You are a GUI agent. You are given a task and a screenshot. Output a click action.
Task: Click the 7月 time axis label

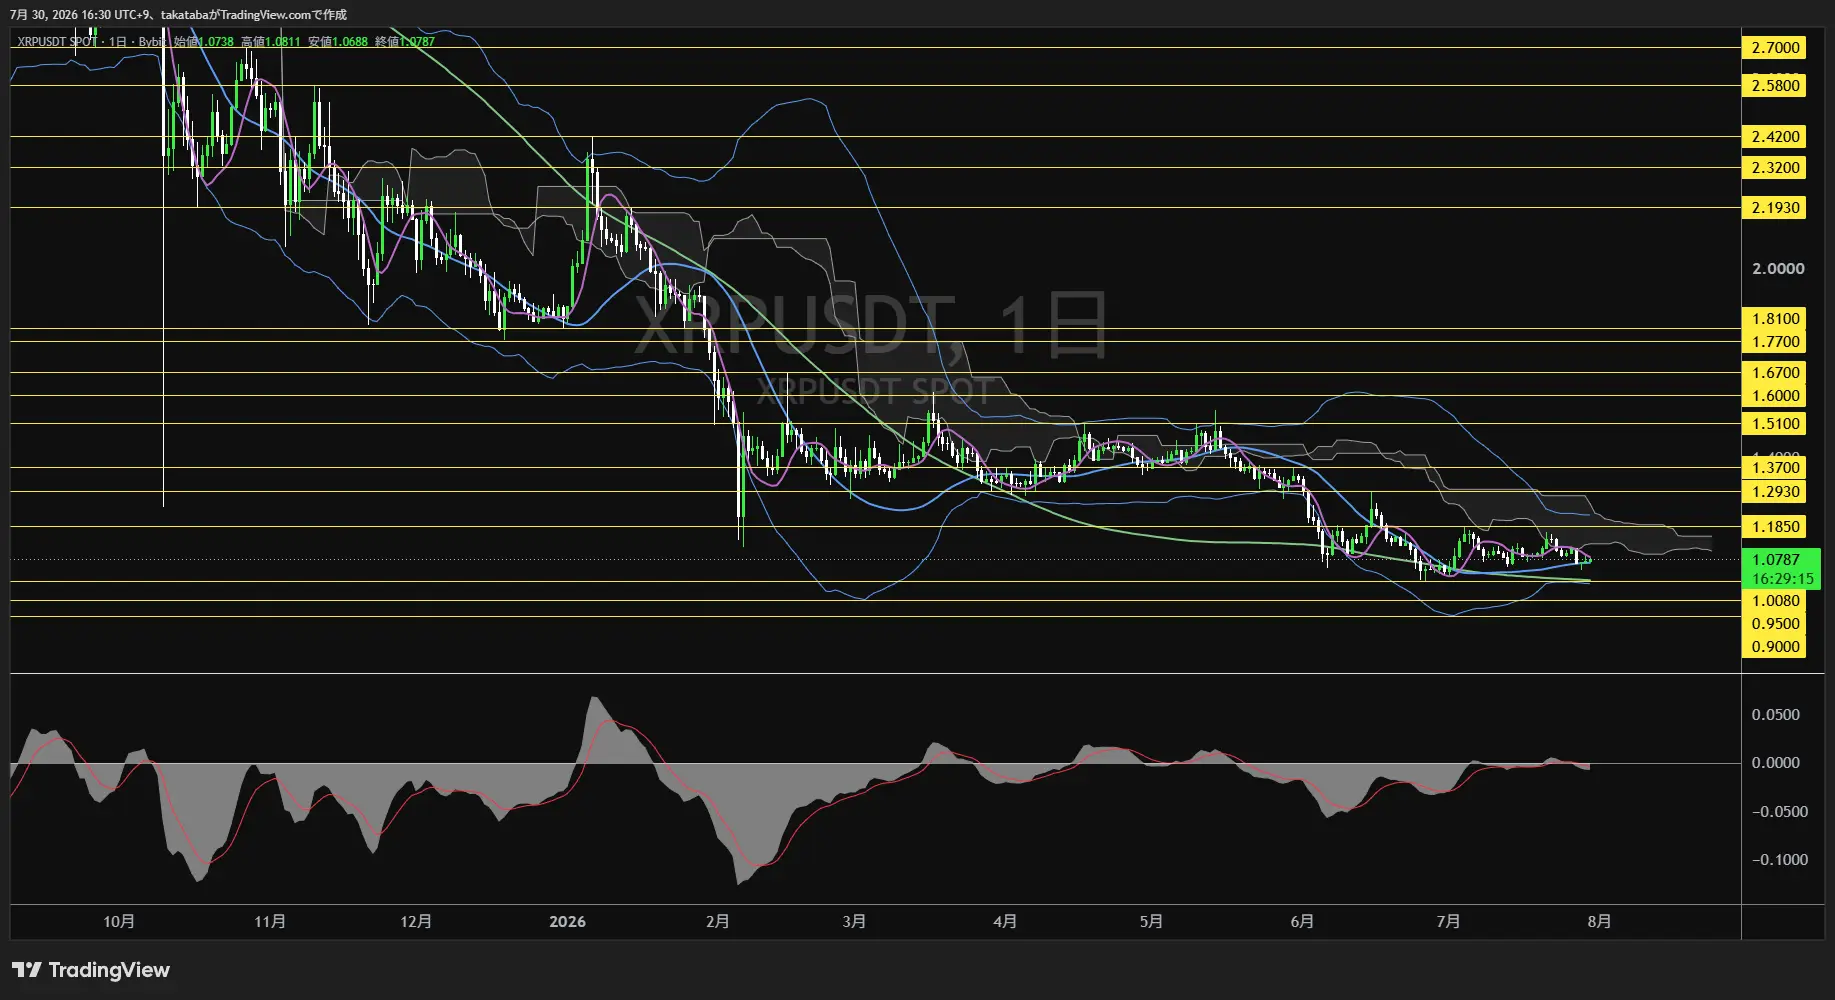click(1448, 921)
